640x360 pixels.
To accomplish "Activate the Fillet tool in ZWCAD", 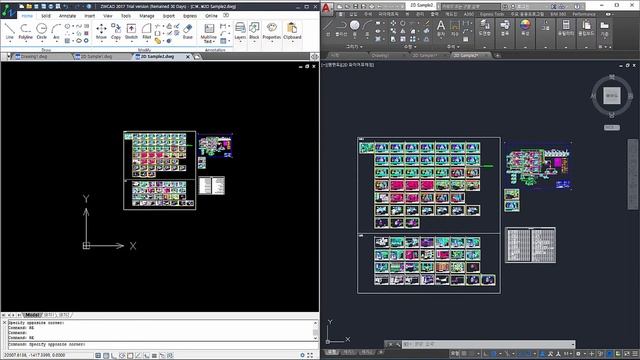I will click(147, 31).
